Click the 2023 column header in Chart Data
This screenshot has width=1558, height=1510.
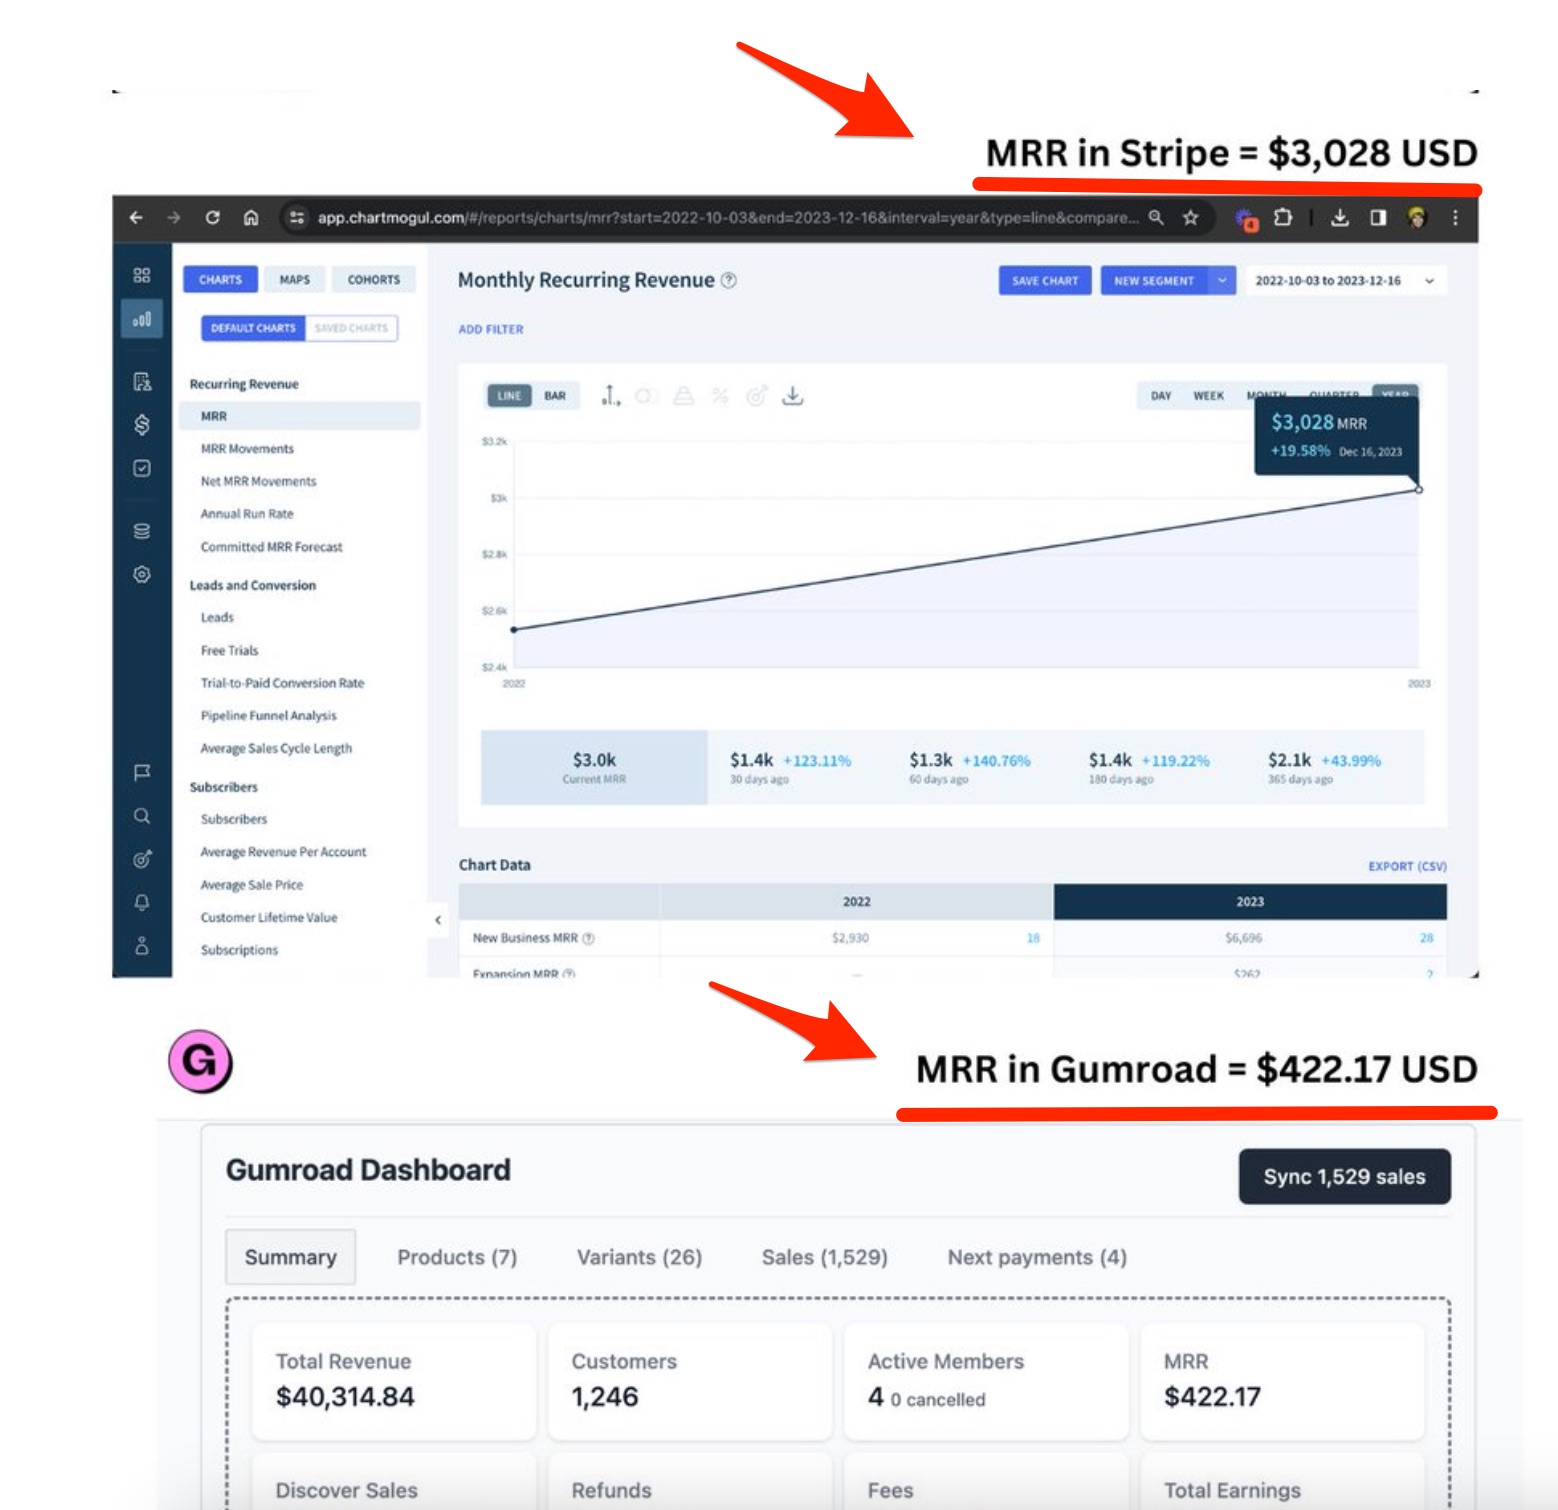tap(1250, 901)
